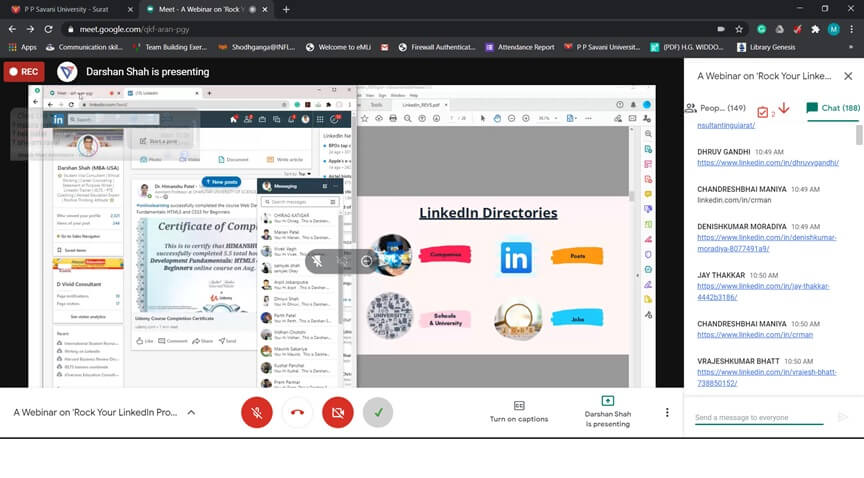Switch to the Chat (188) tab
Image resolution: width=864 pixels, height=478 pixels.
(833, 108)
